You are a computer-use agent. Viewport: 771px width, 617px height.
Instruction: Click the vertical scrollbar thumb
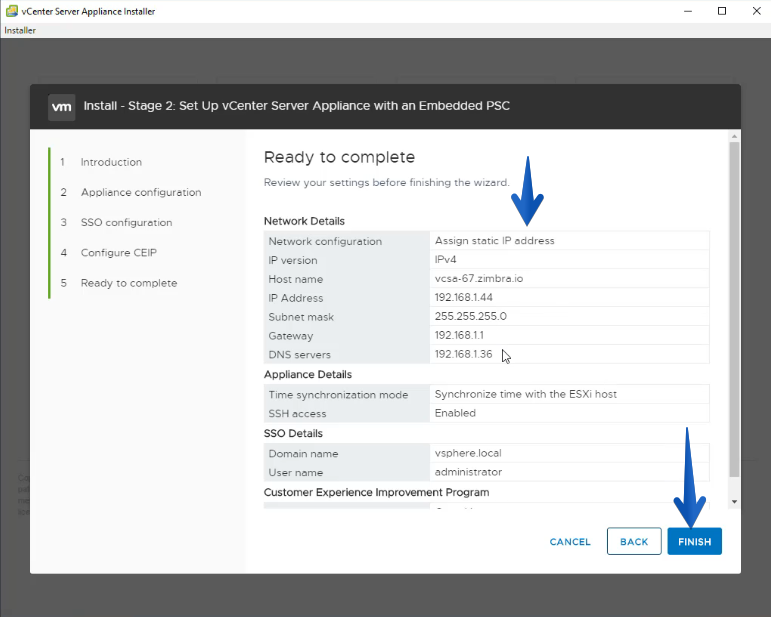[734, 310]
